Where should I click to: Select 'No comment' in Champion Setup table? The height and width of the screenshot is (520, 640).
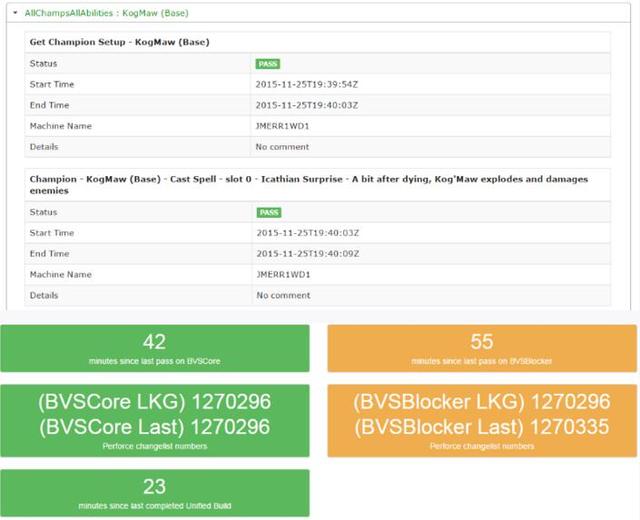282,147
